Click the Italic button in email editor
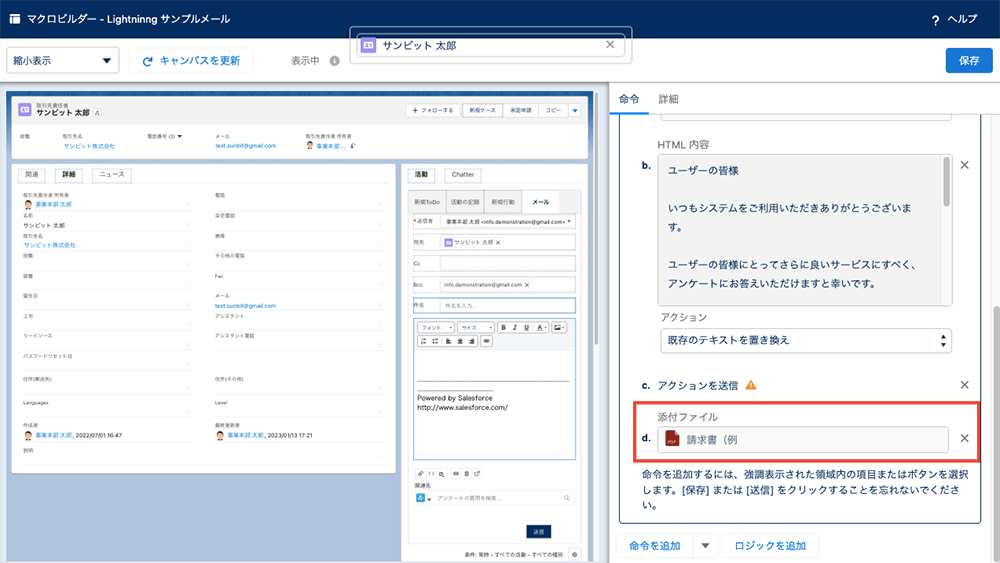 [x=515, y=327]
